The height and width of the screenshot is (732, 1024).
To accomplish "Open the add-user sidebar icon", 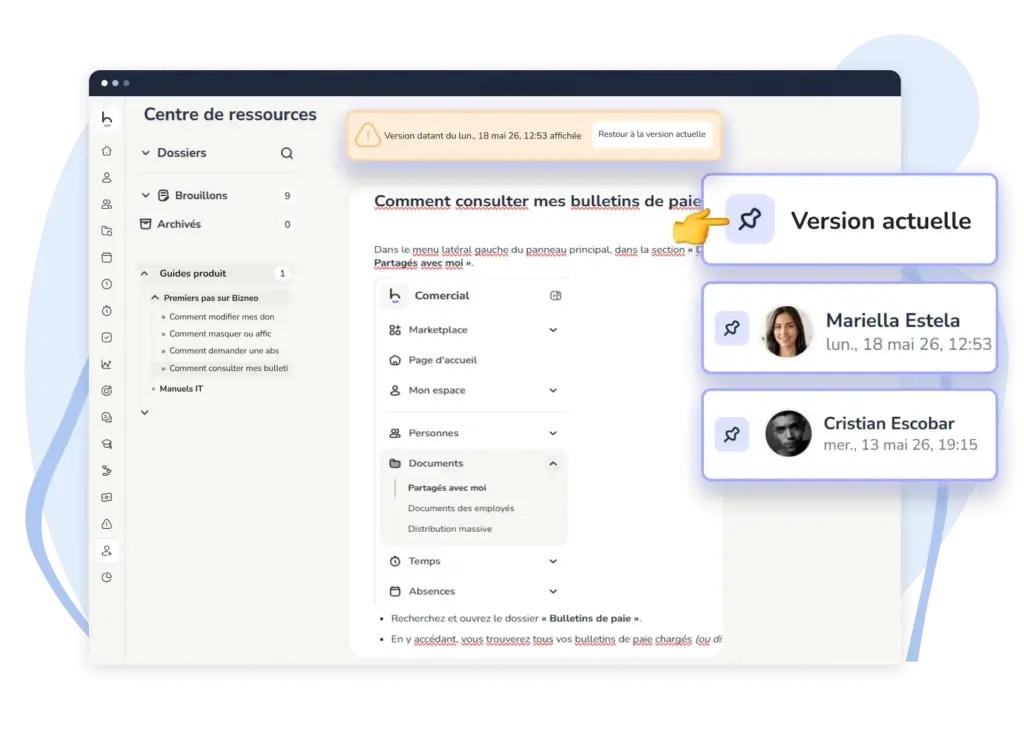I will tap(106, 550).
